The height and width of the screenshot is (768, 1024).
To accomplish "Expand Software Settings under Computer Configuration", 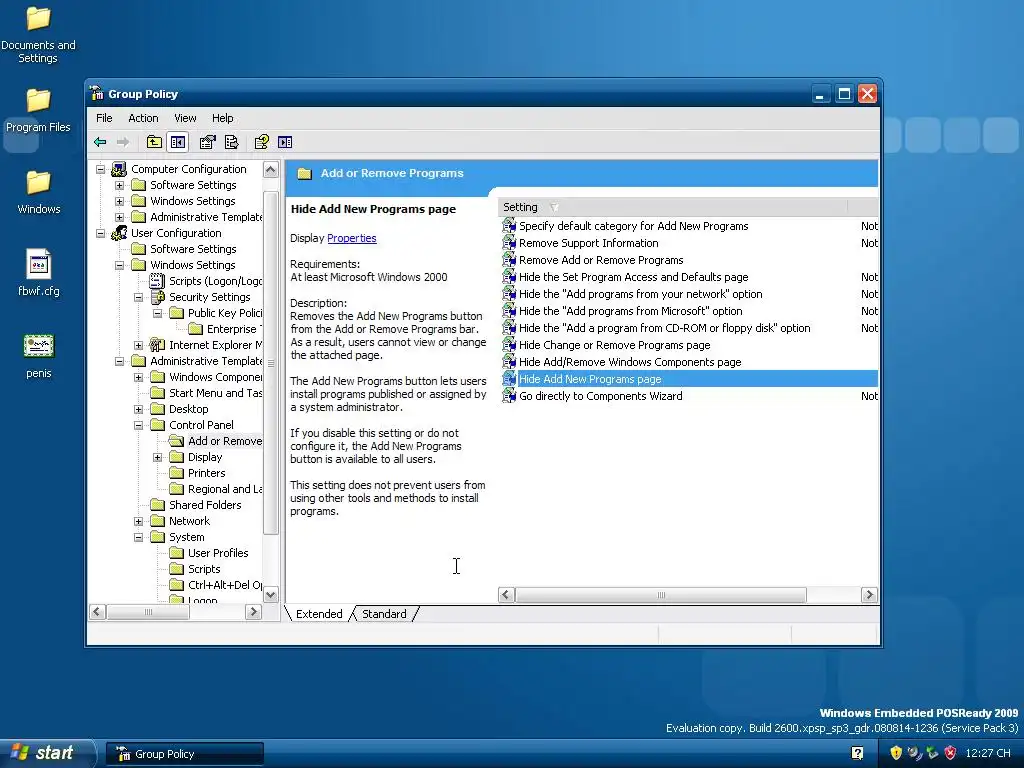I will (120, 185).
